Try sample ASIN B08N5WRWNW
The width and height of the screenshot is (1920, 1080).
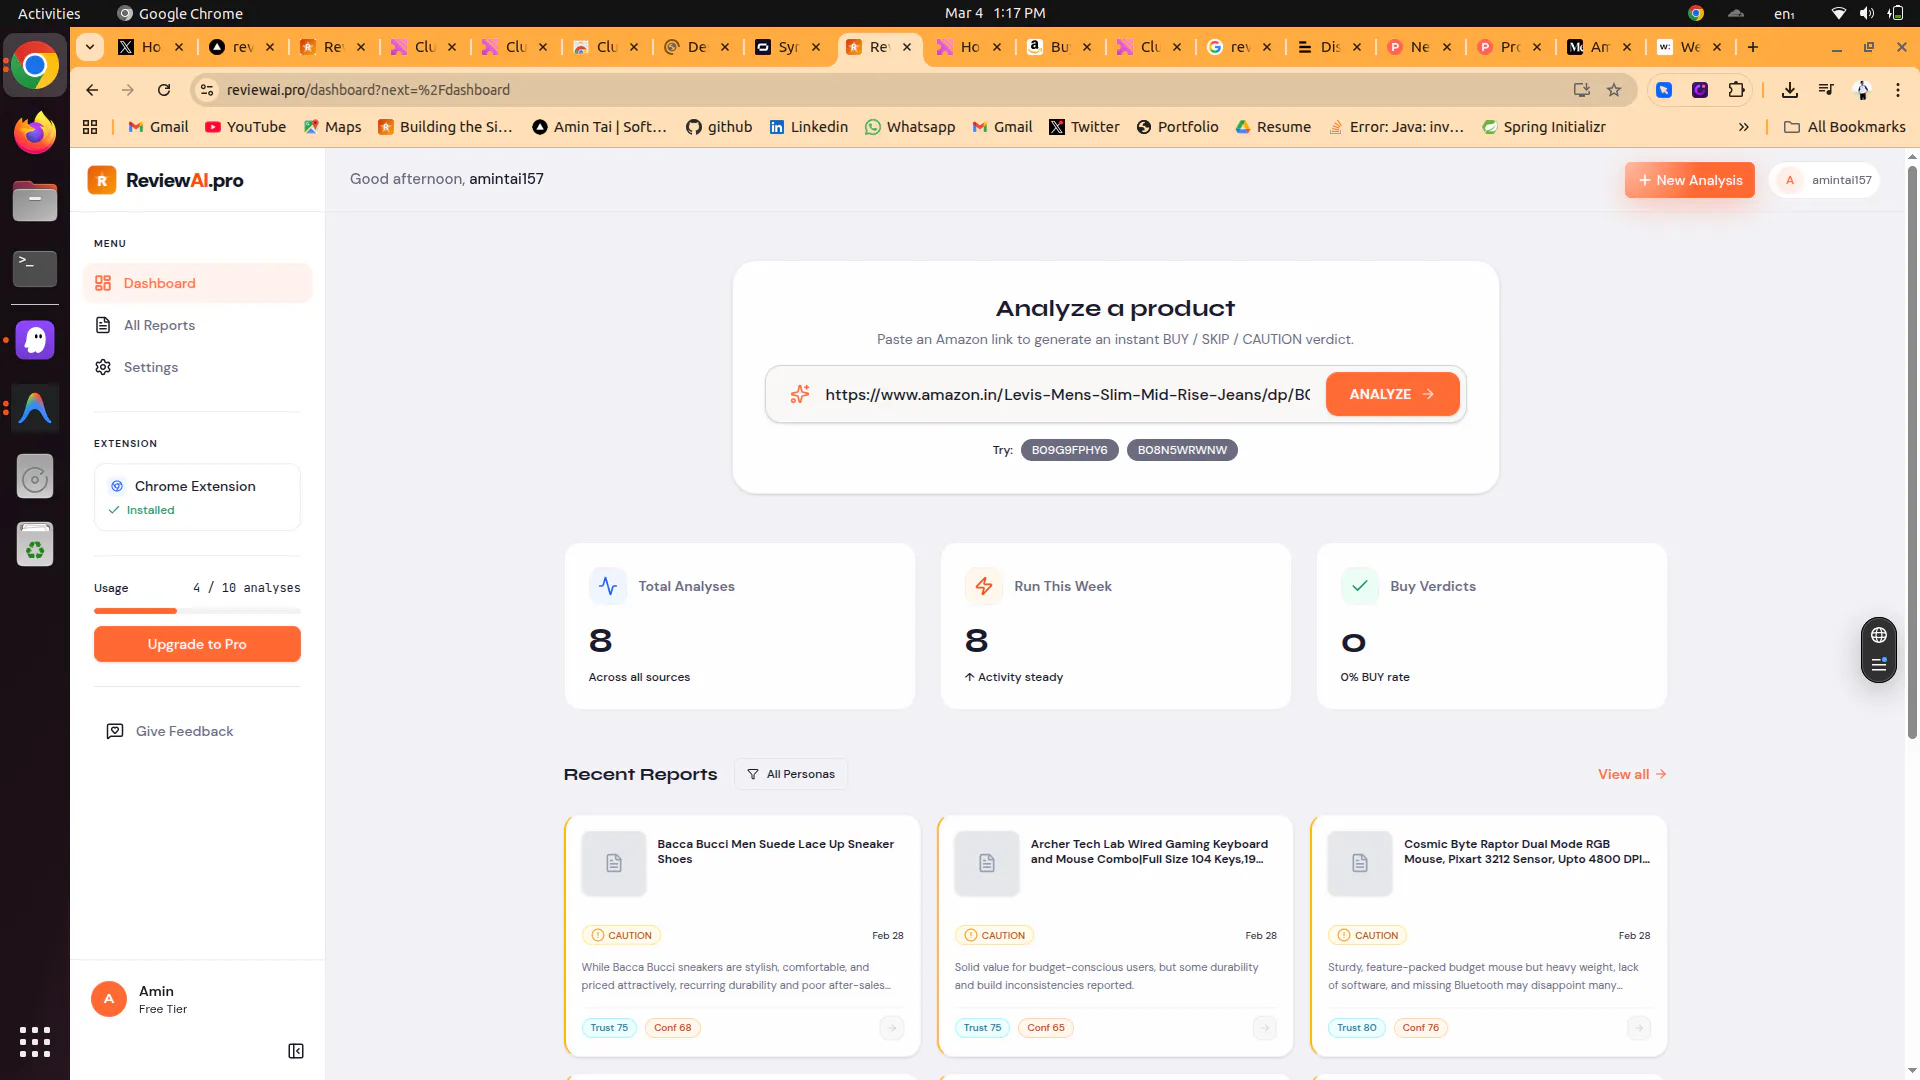coord(1182,450)
